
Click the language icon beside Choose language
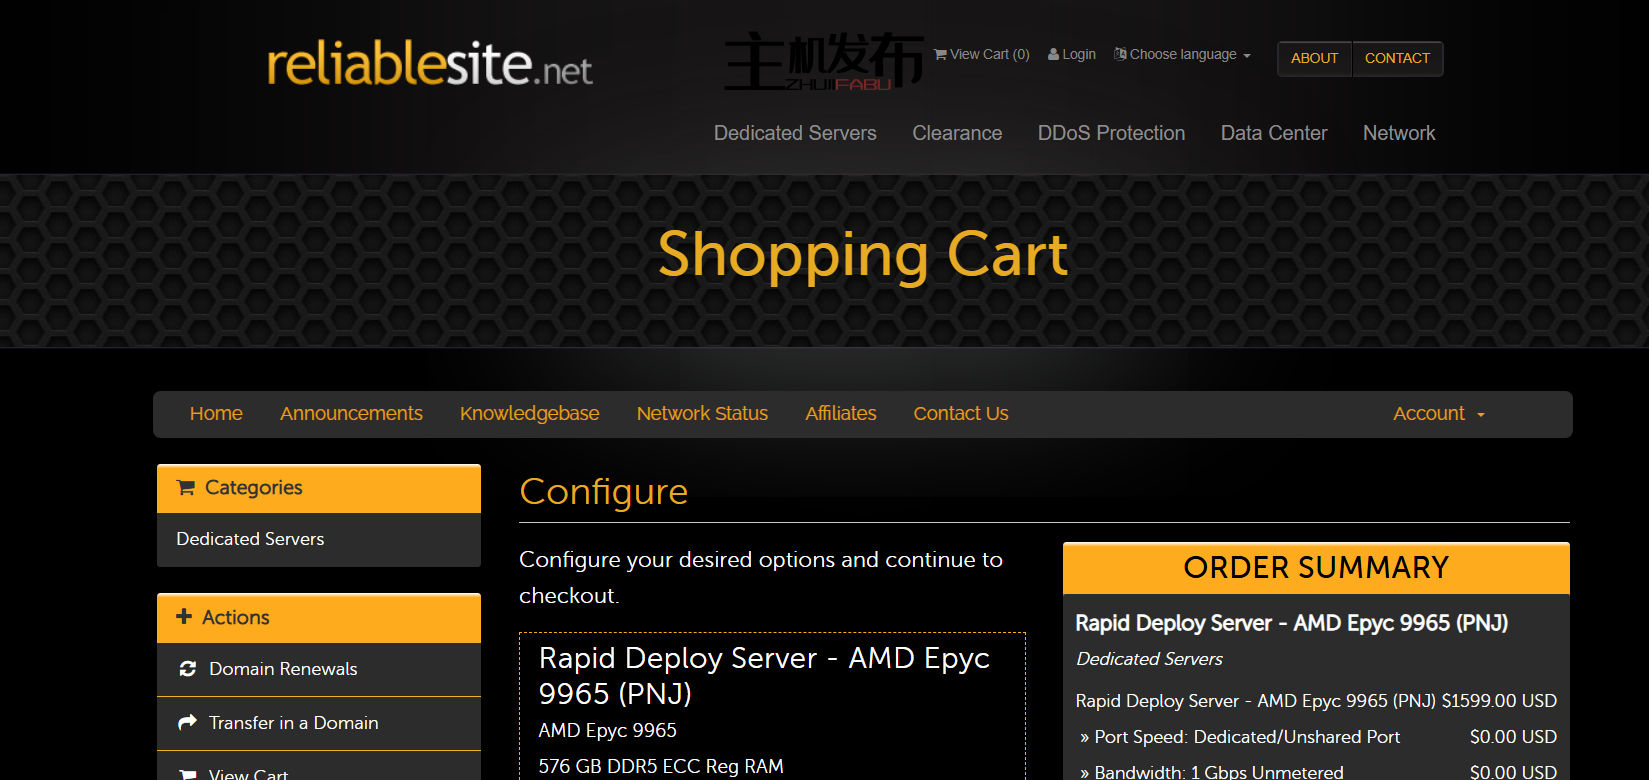(1120, 54)
